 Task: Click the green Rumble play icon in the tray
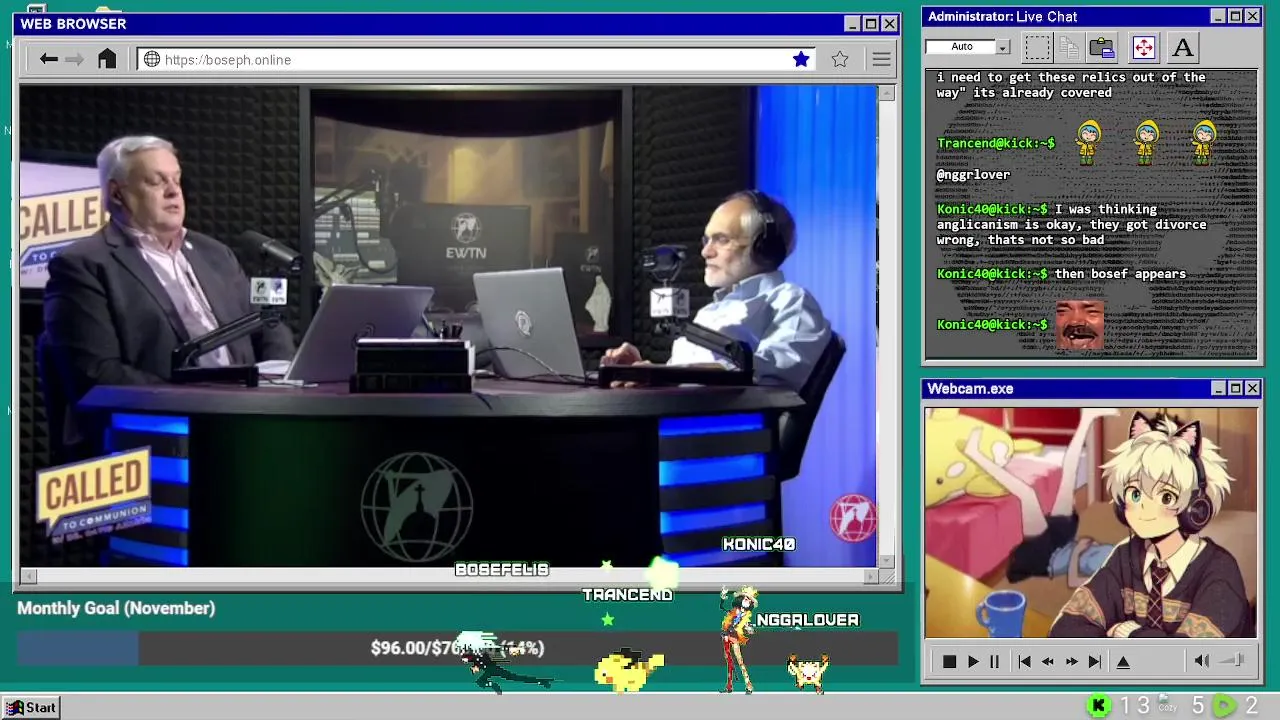(1223, 706)
